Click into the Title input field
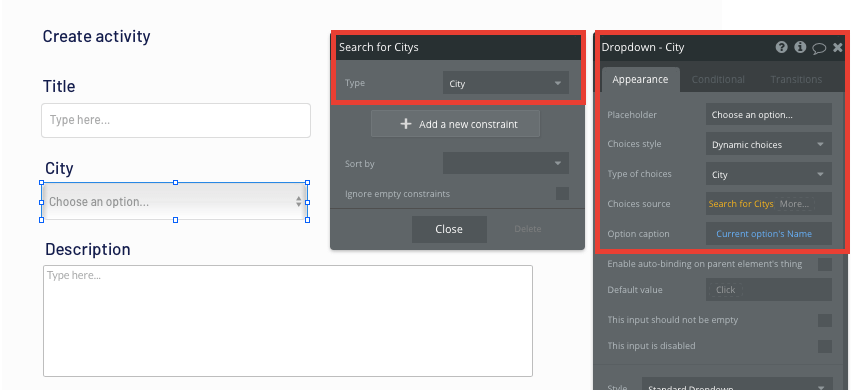 (176, 120)
